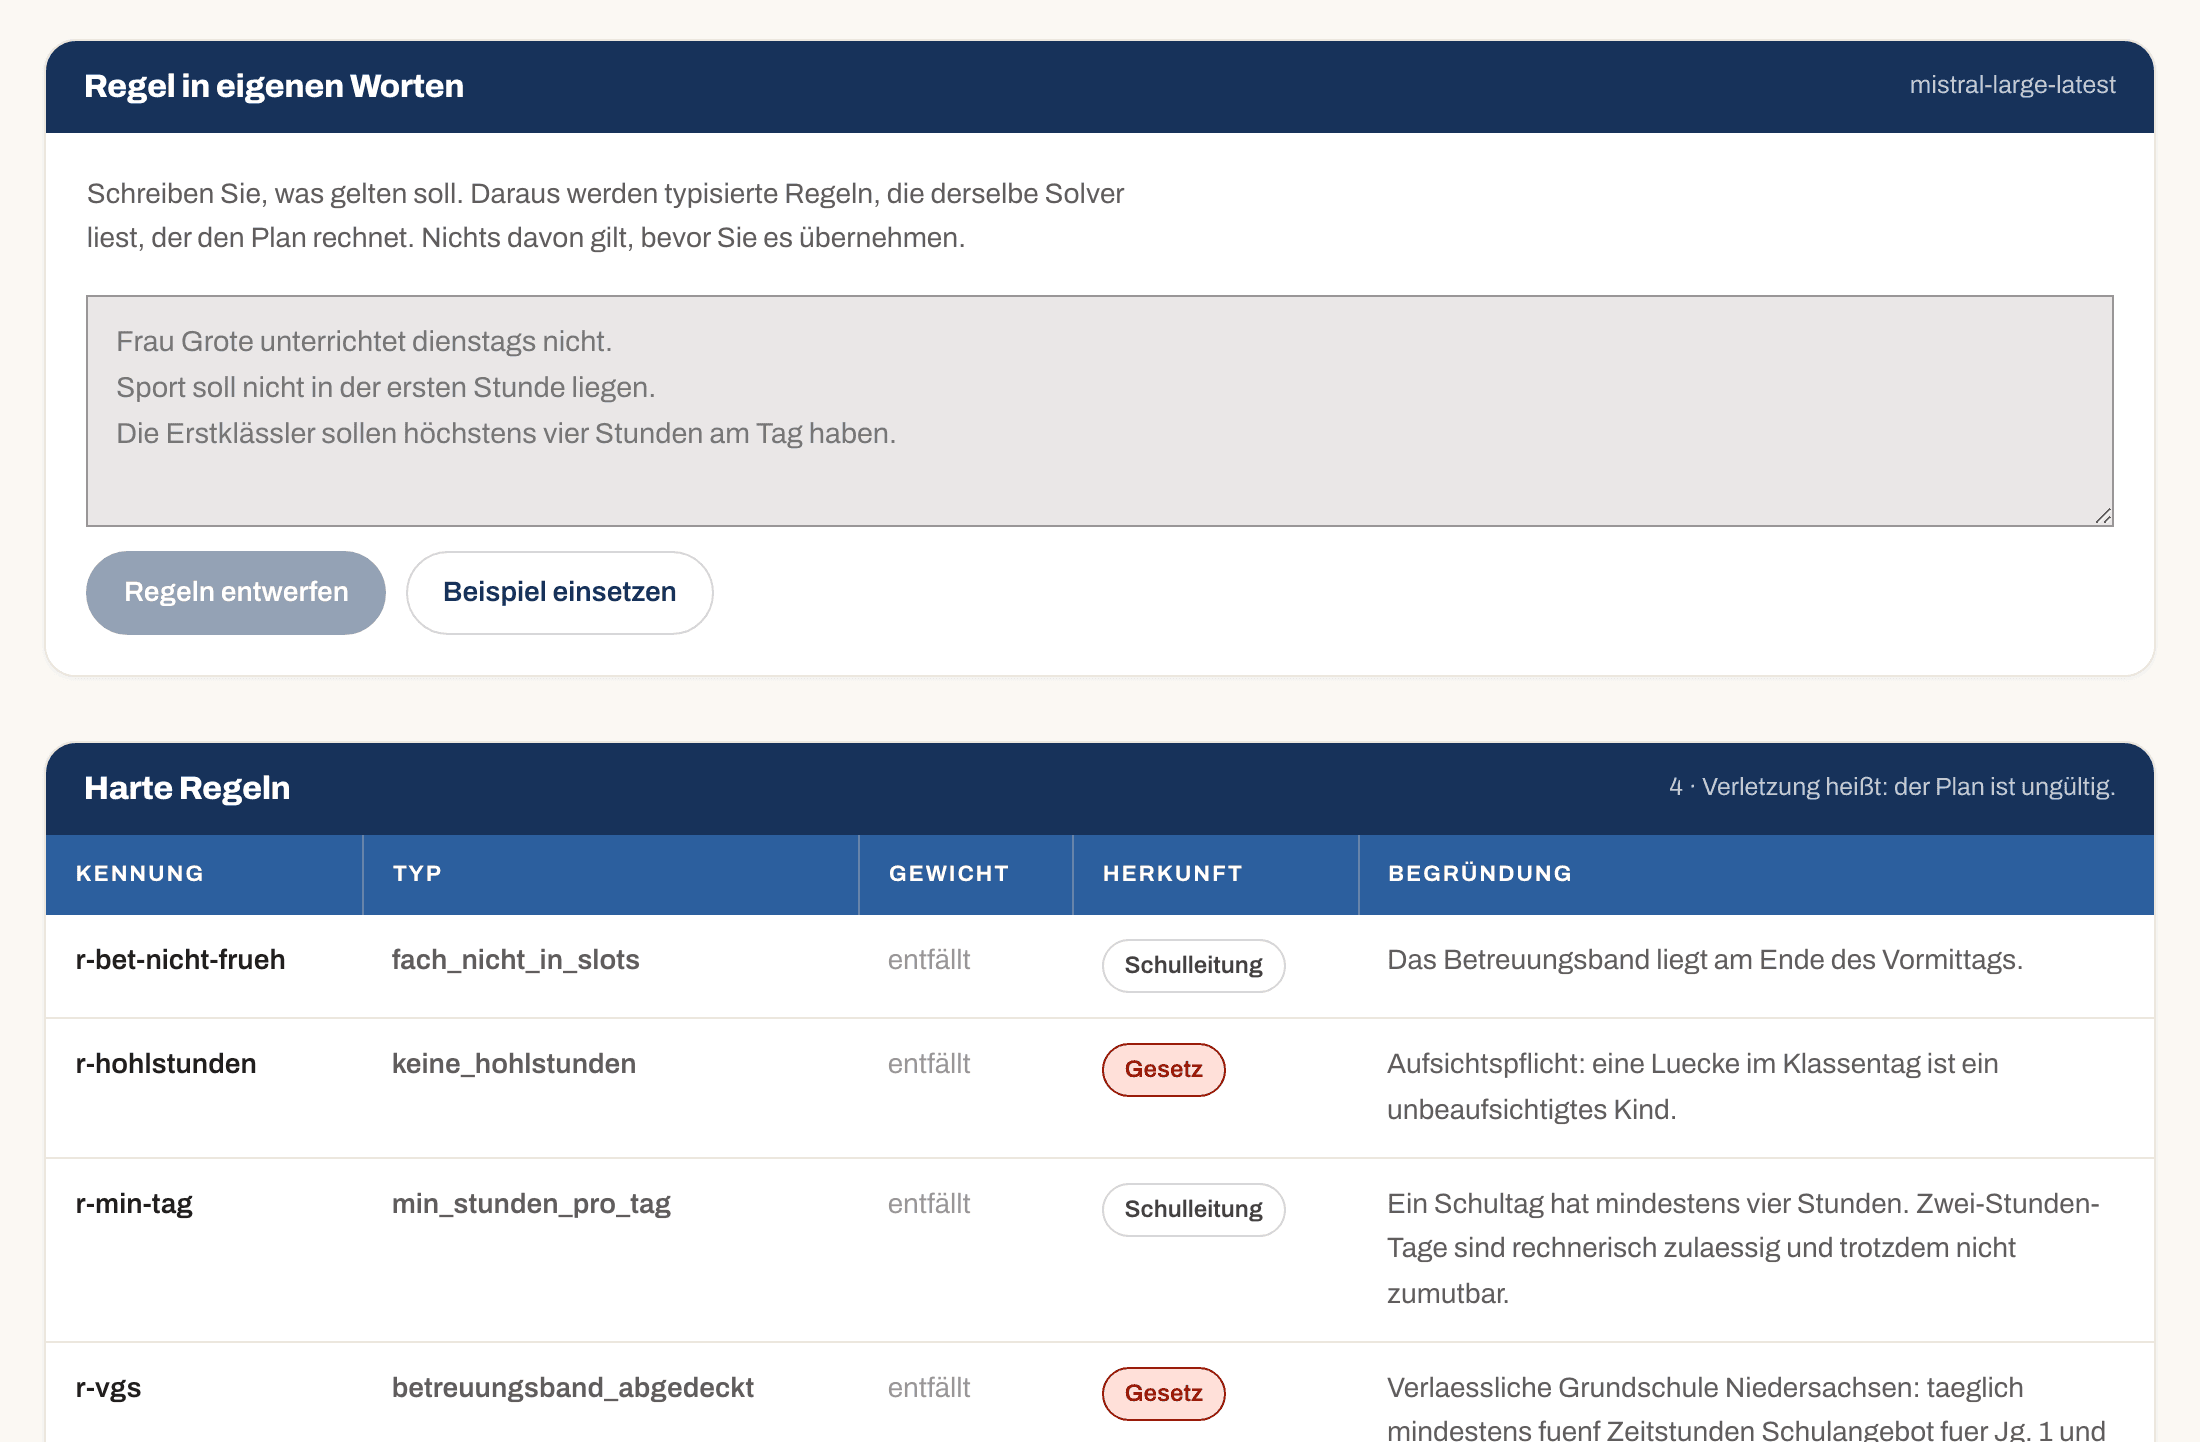Focus the rule description text area

click(1100, 411)
